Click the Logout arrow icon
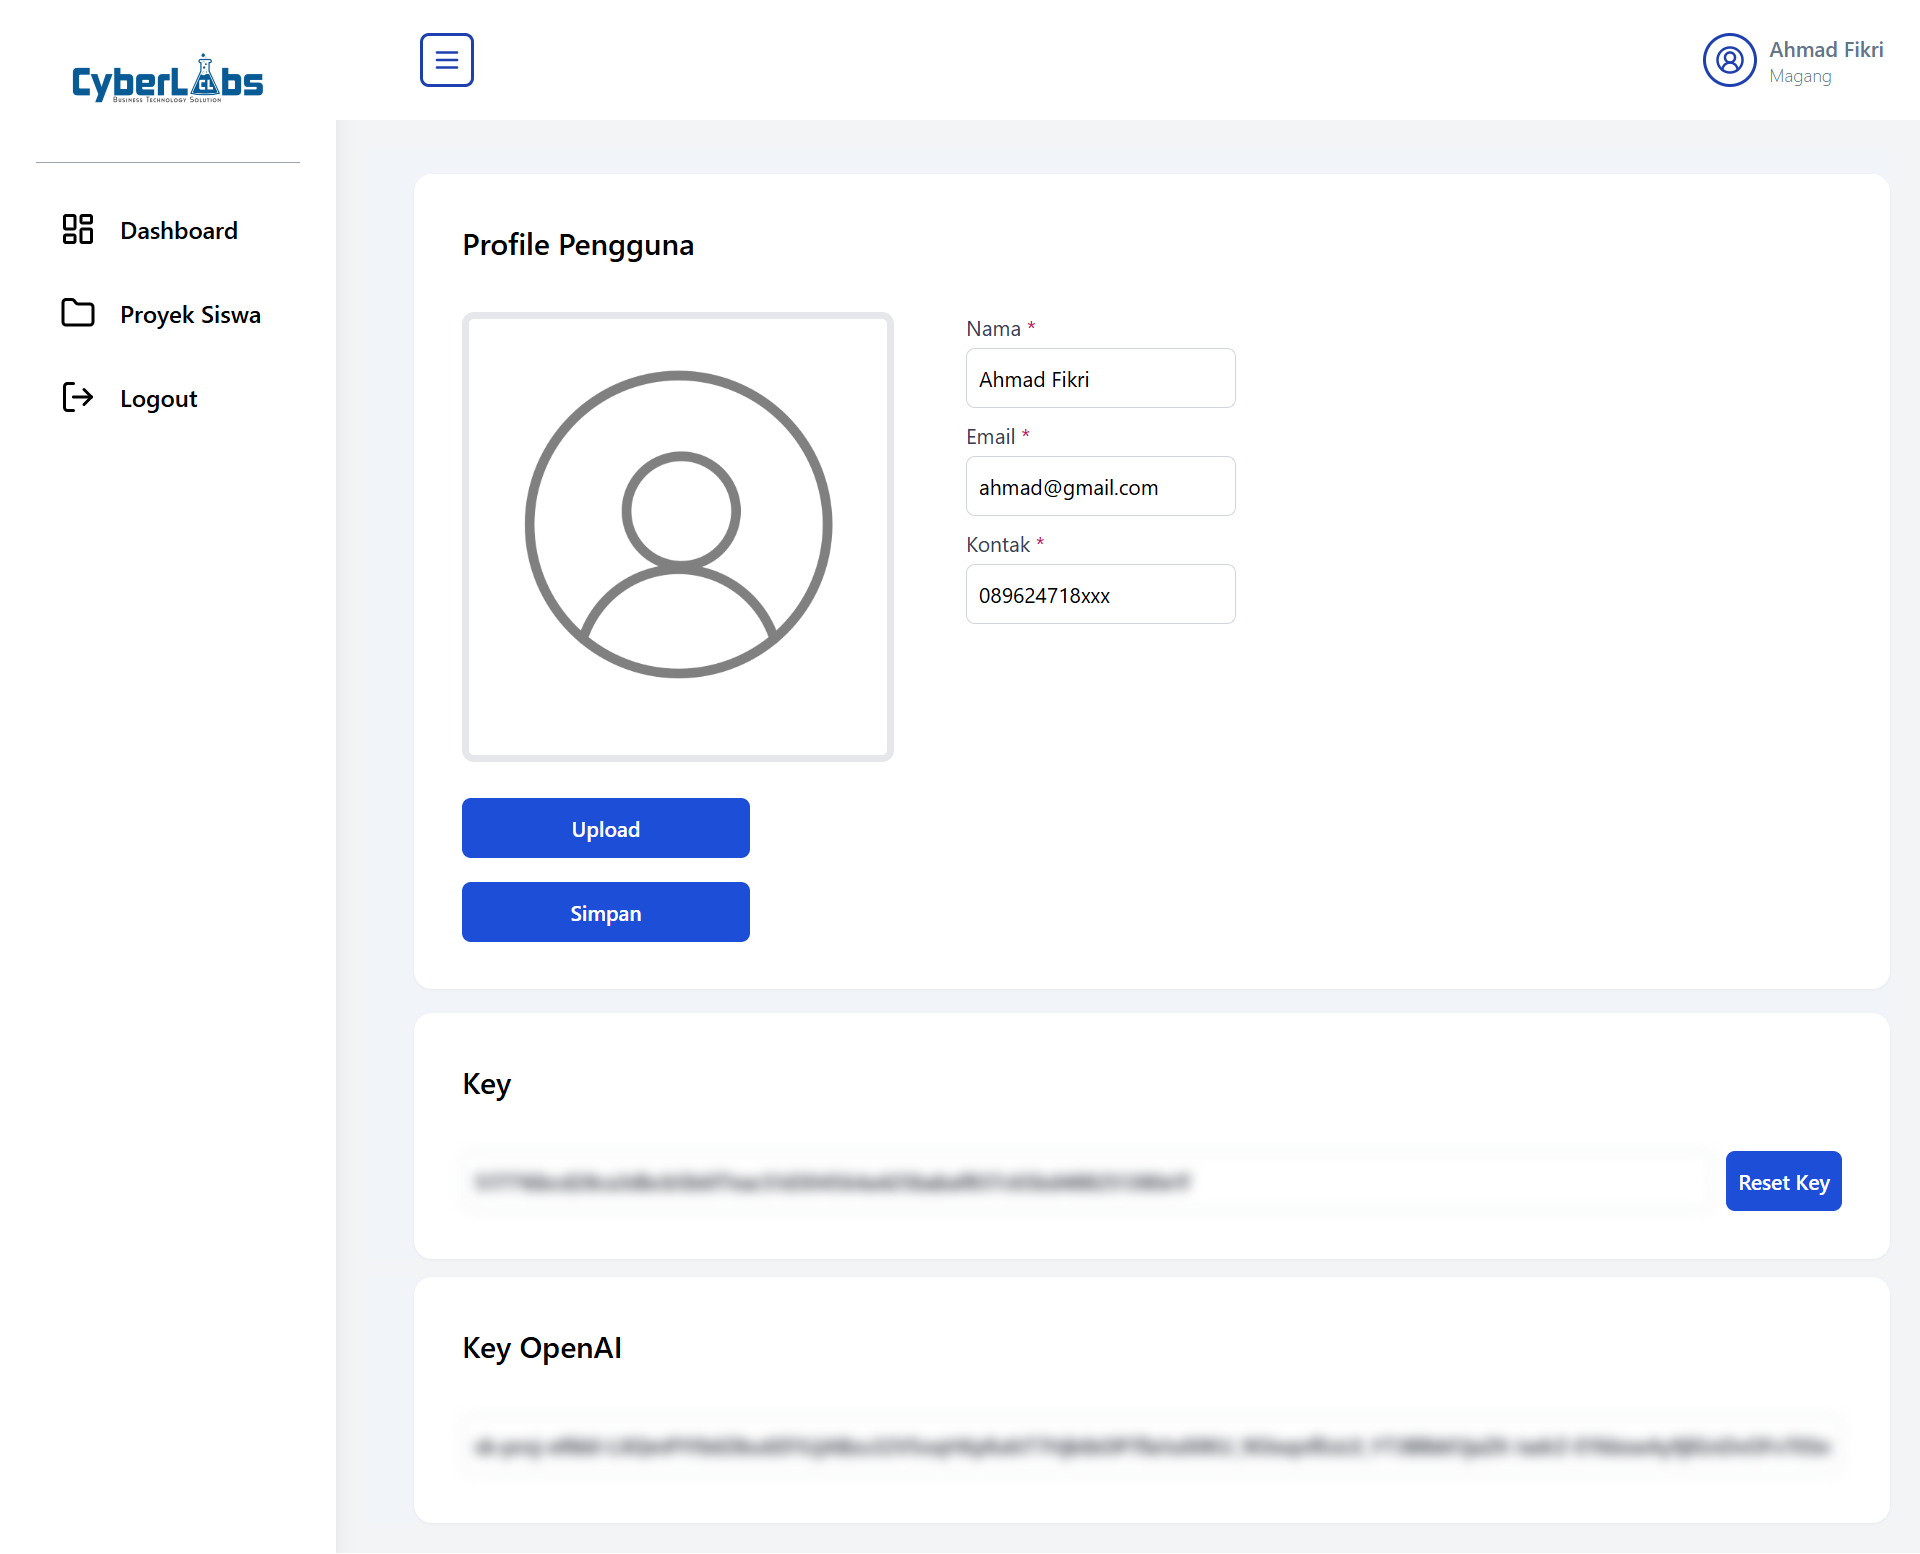 pos(78,397)
